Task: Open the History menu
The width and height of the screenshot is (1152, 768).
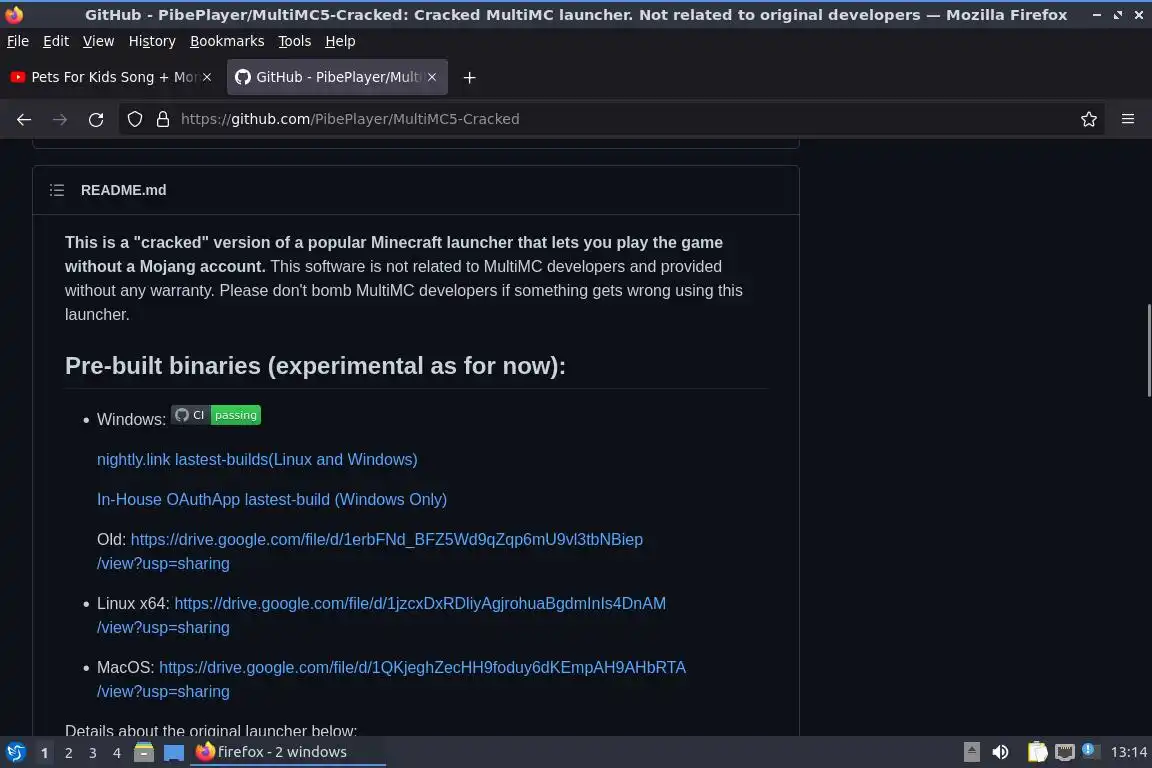Action: [x=152, y=41]
